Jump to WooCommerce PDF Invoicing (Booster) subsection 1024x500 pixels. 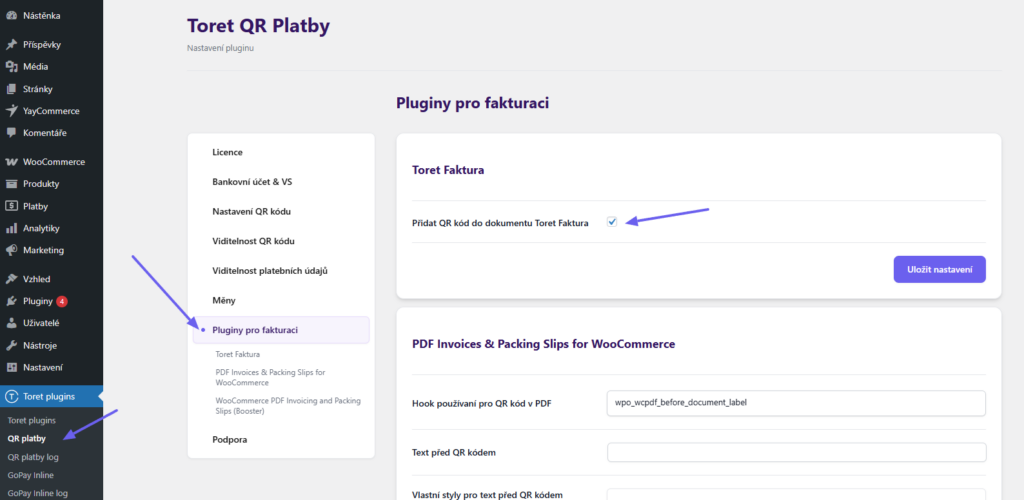click(x=288, y=406)
